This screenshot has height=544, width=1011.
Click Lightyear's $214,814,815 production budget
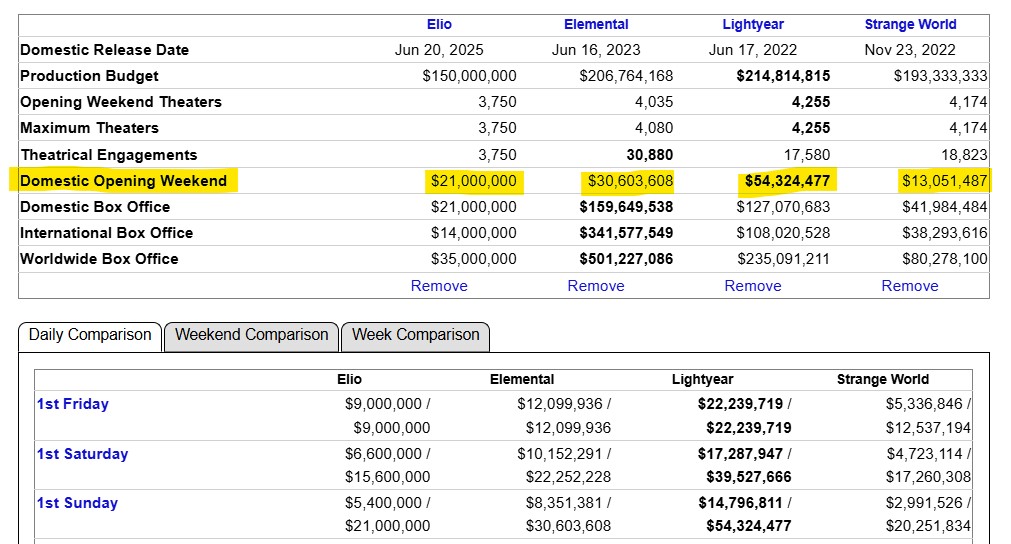(x=783, y=76)
